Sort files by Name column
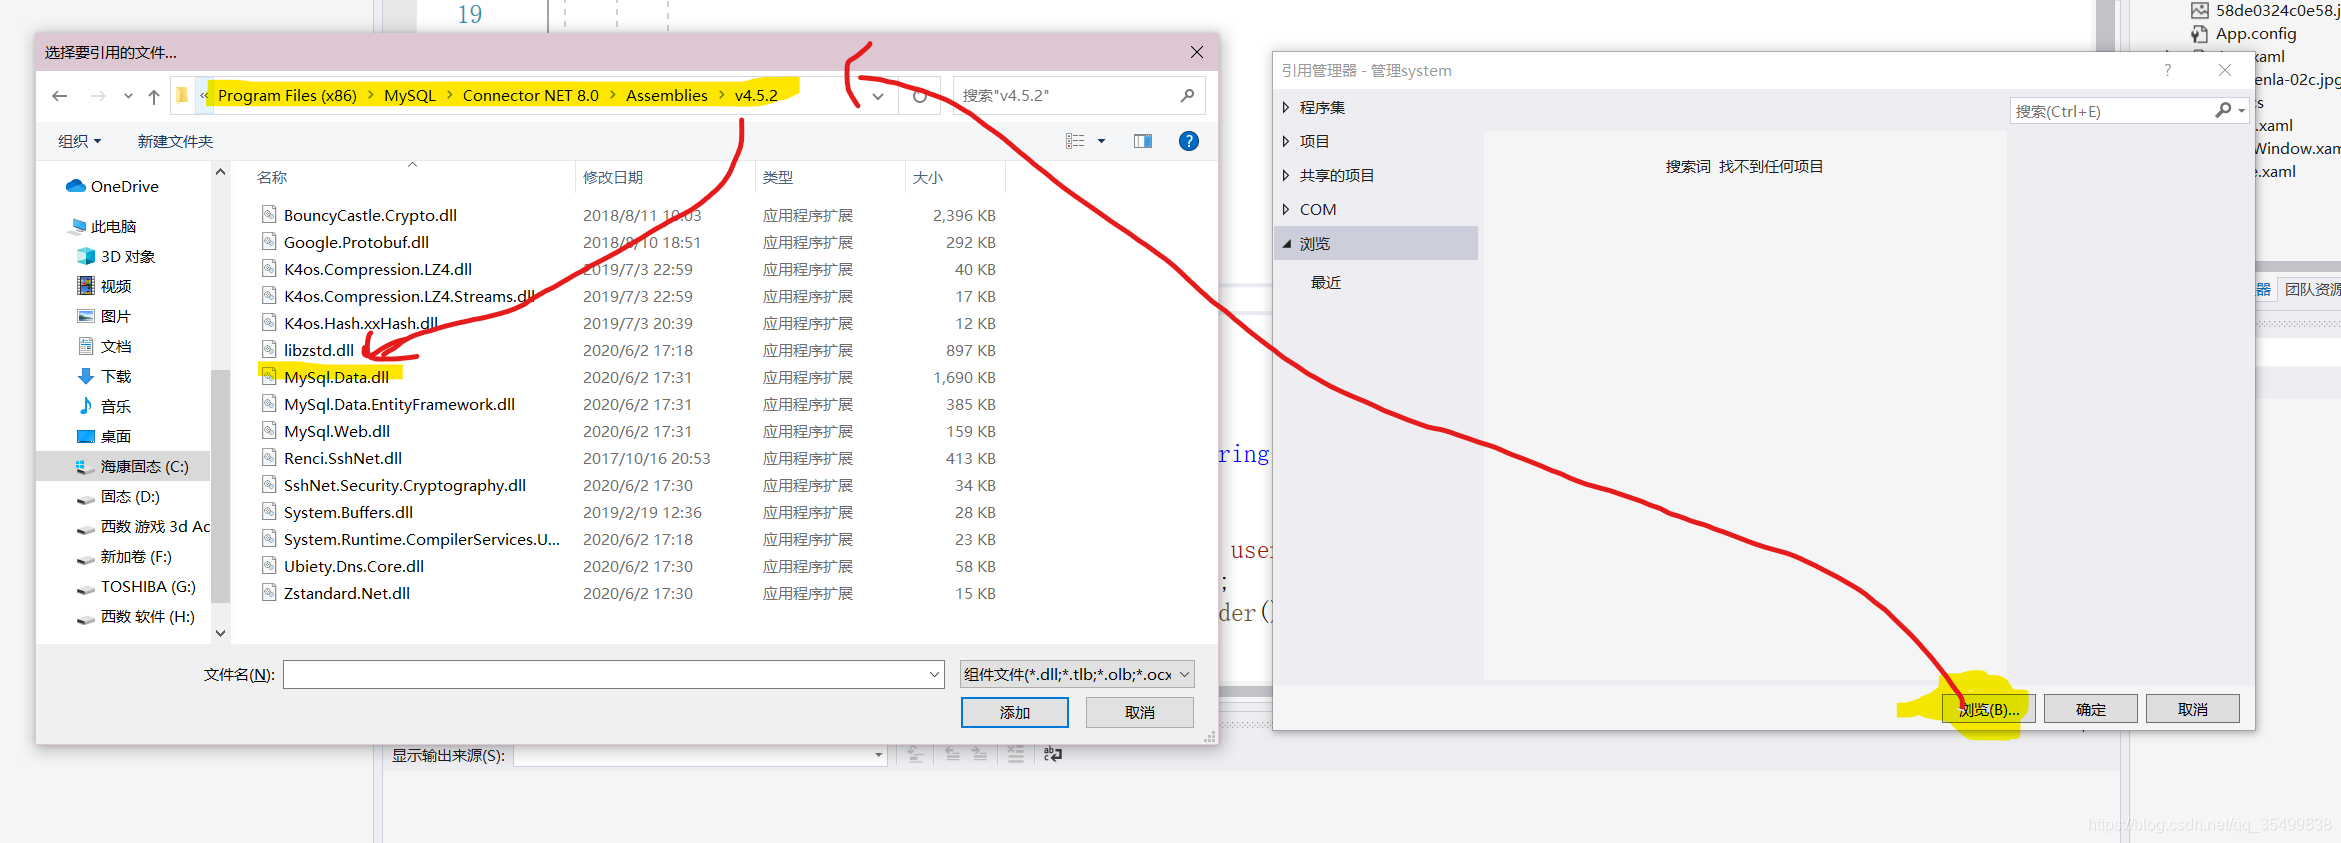 click(x=272, y=177)
